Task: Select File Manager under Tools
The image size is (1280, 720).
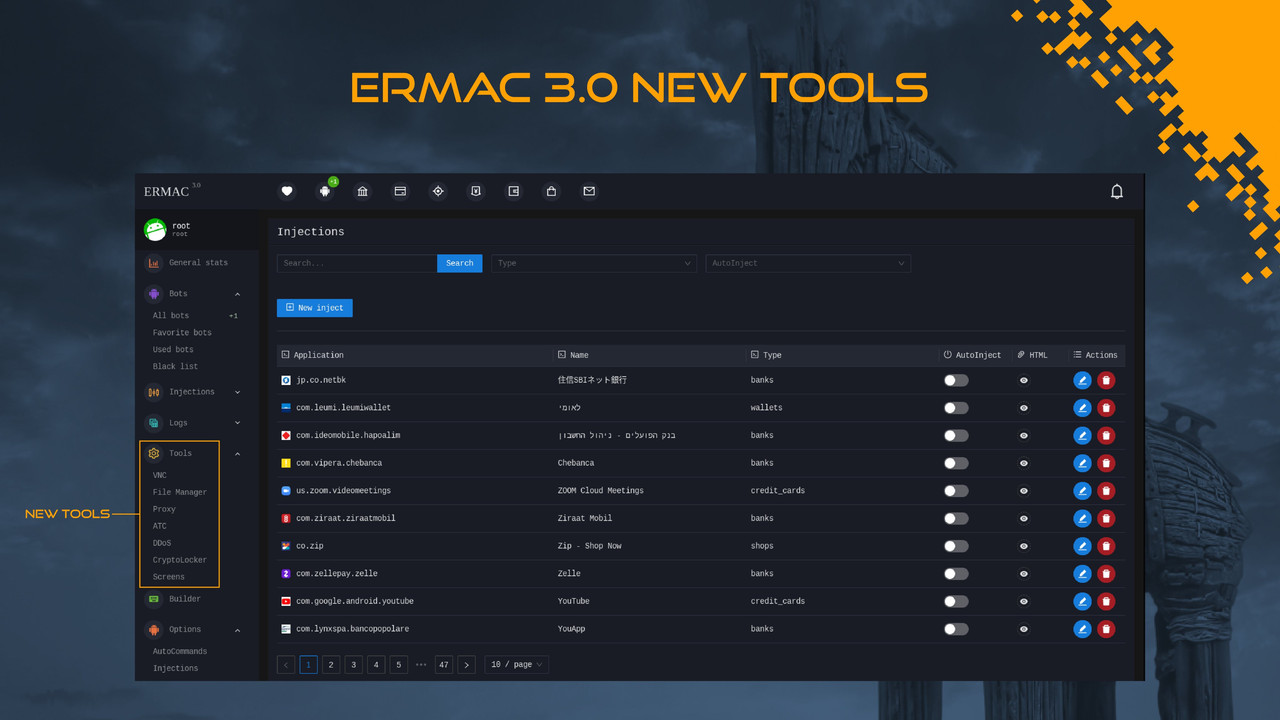Action: [180, 493]
